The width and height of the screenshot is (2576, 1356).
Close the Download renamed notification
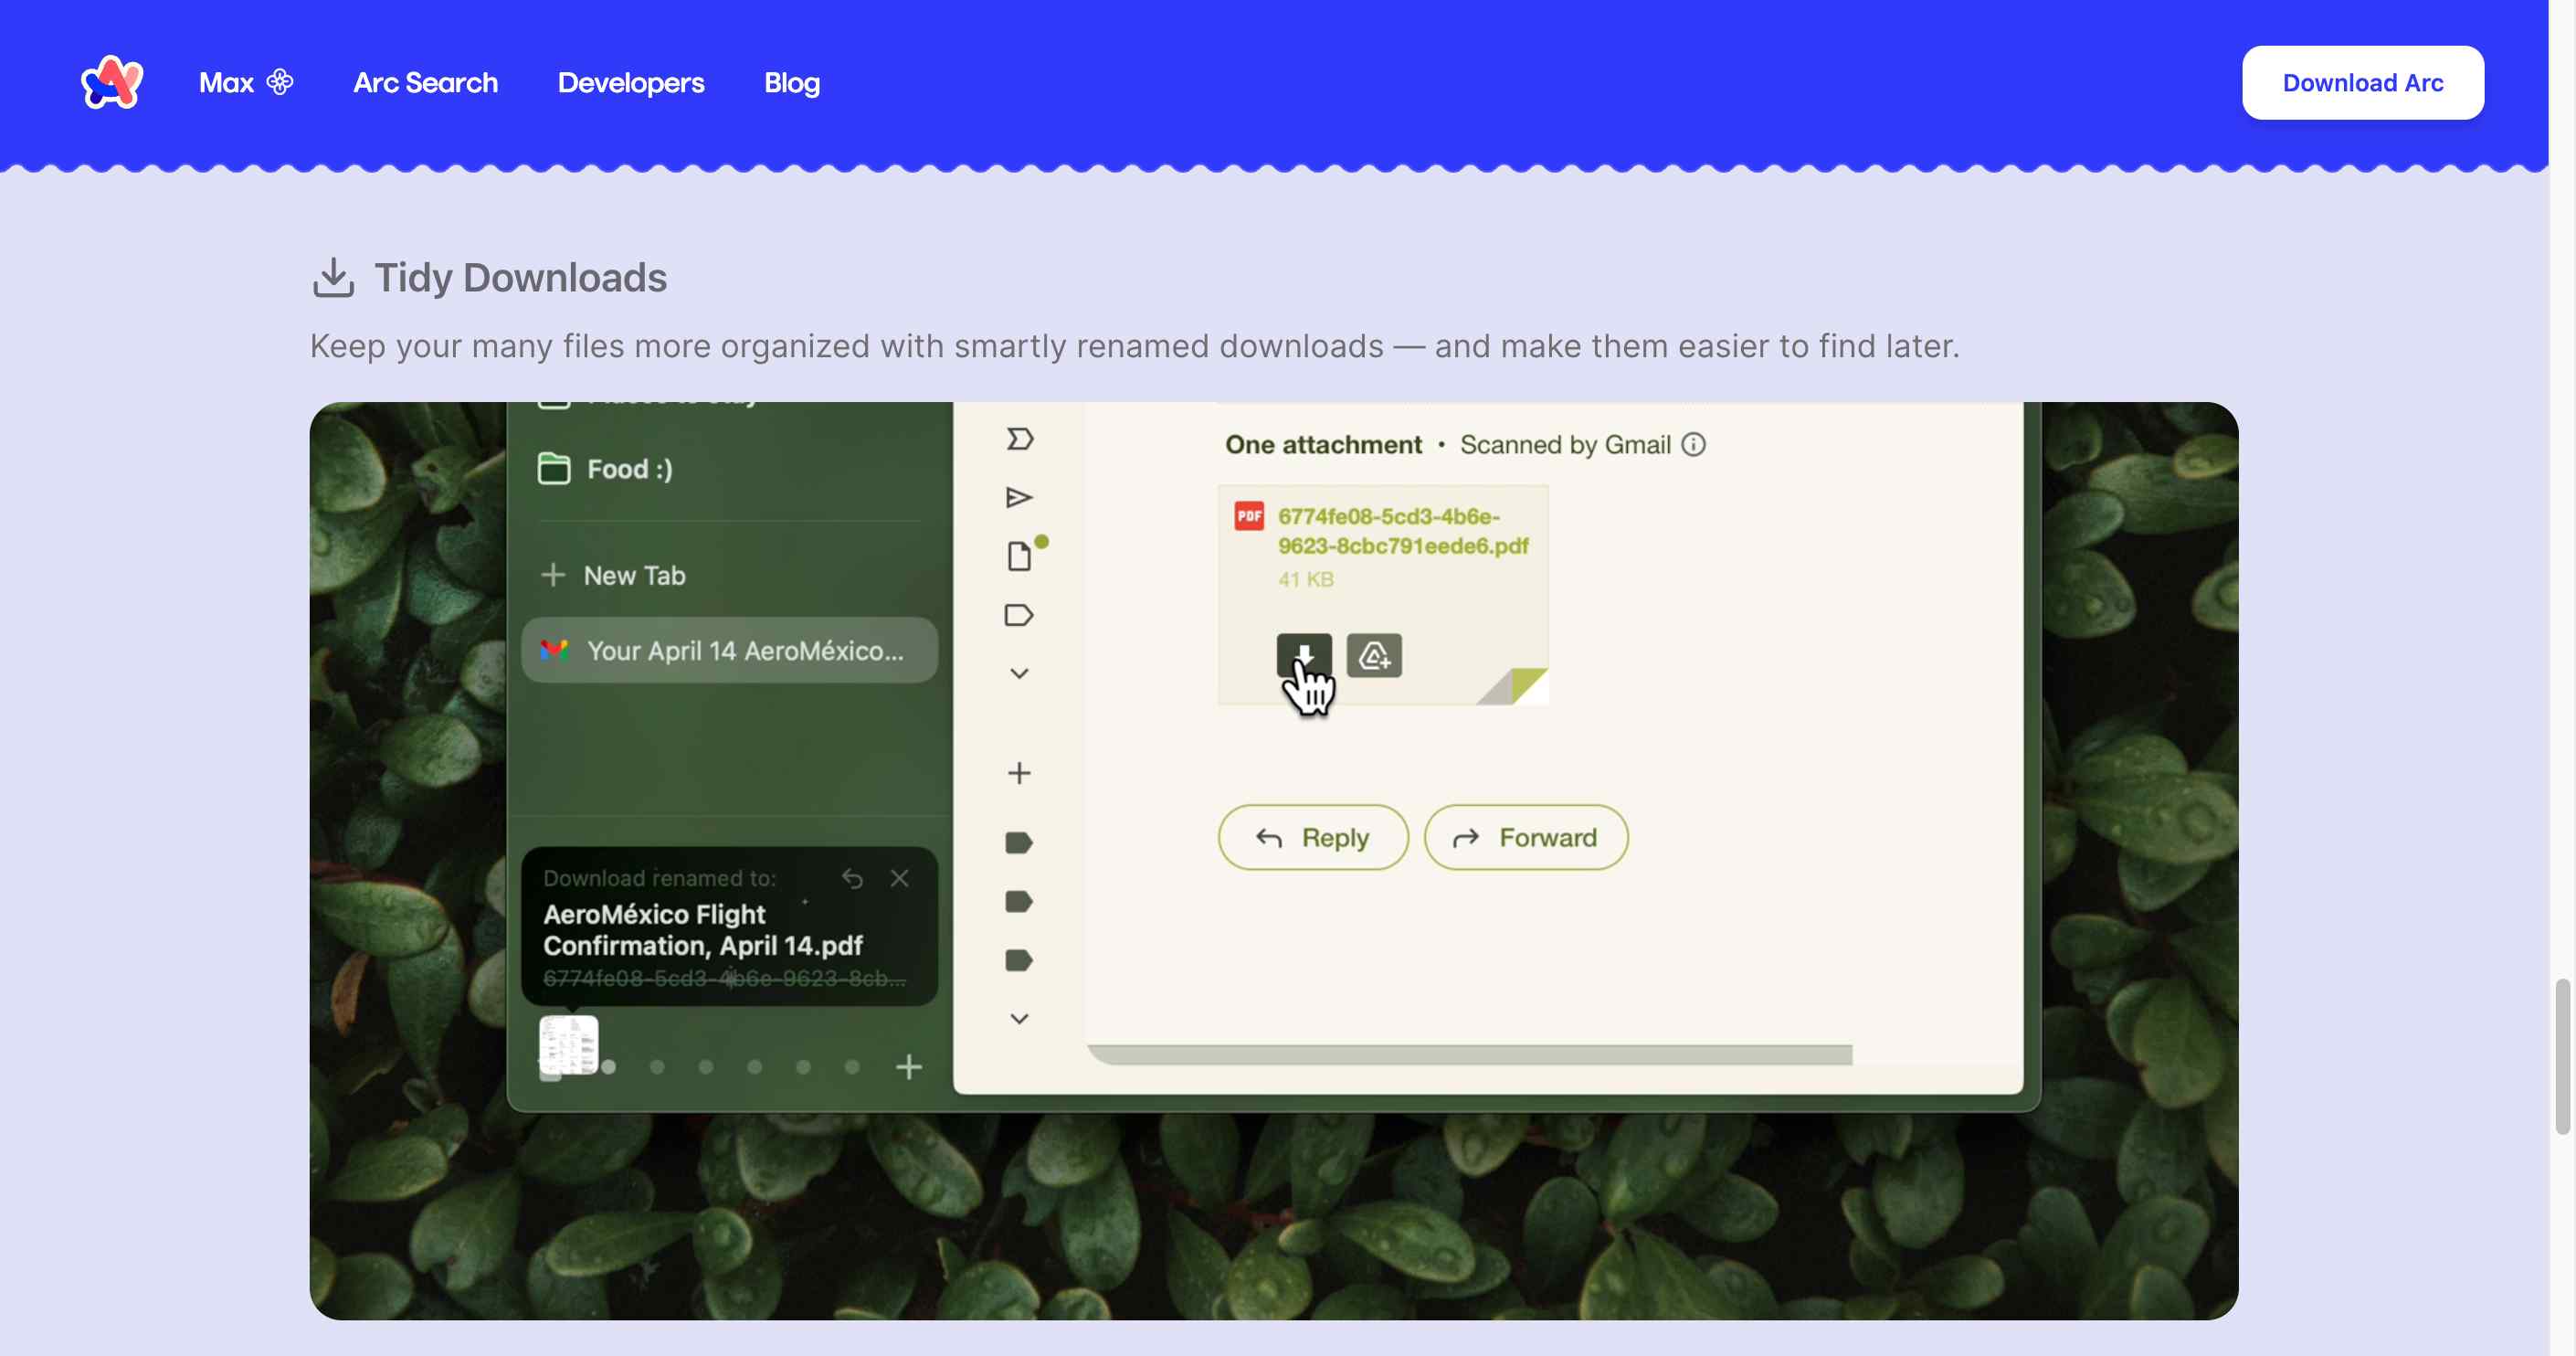pos(899,878)
